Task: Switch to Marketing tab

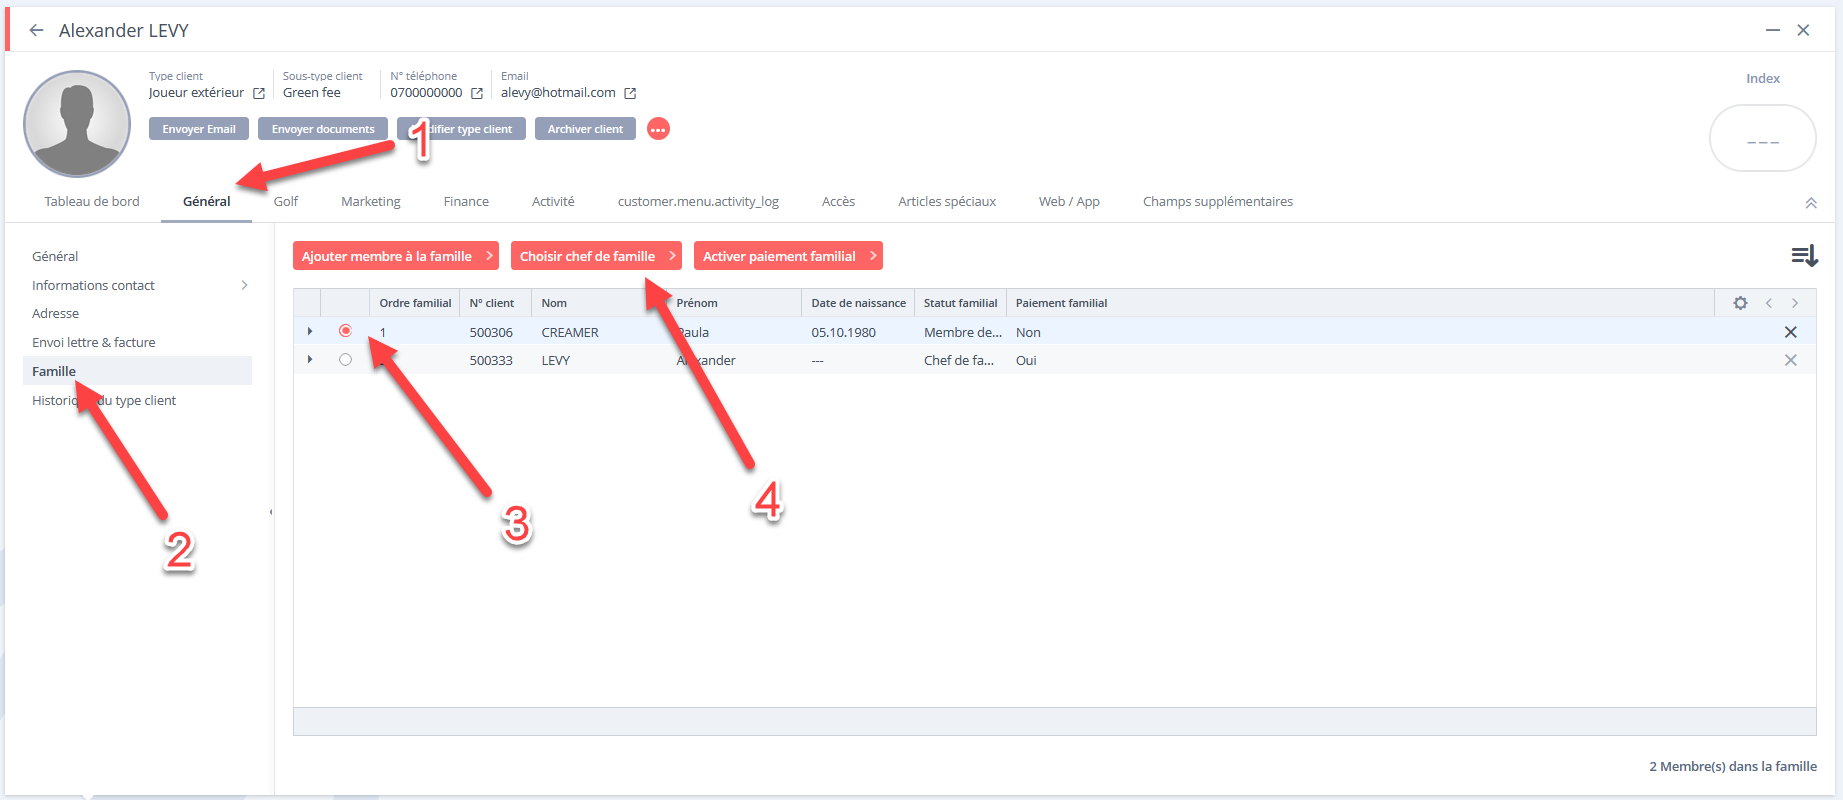Action: 371,201
